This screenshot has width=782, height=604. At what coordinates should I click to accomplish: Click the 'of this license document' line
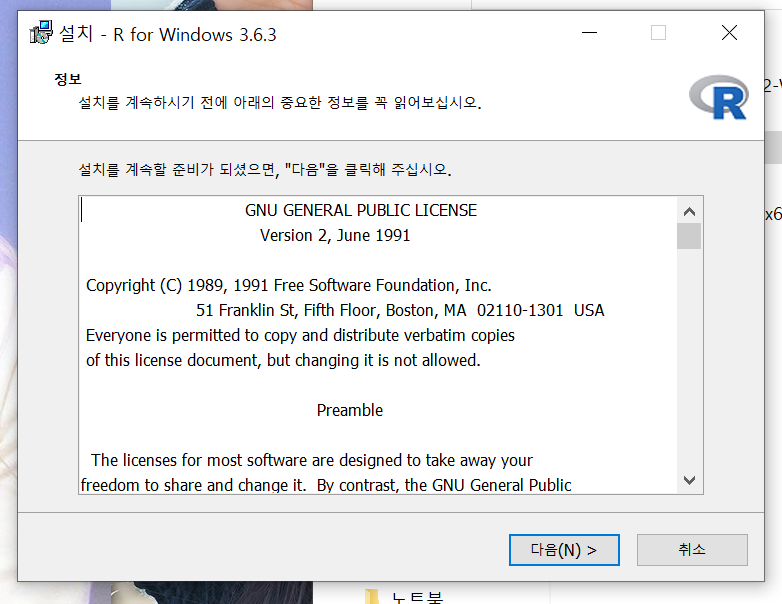[x=283, y=360]
